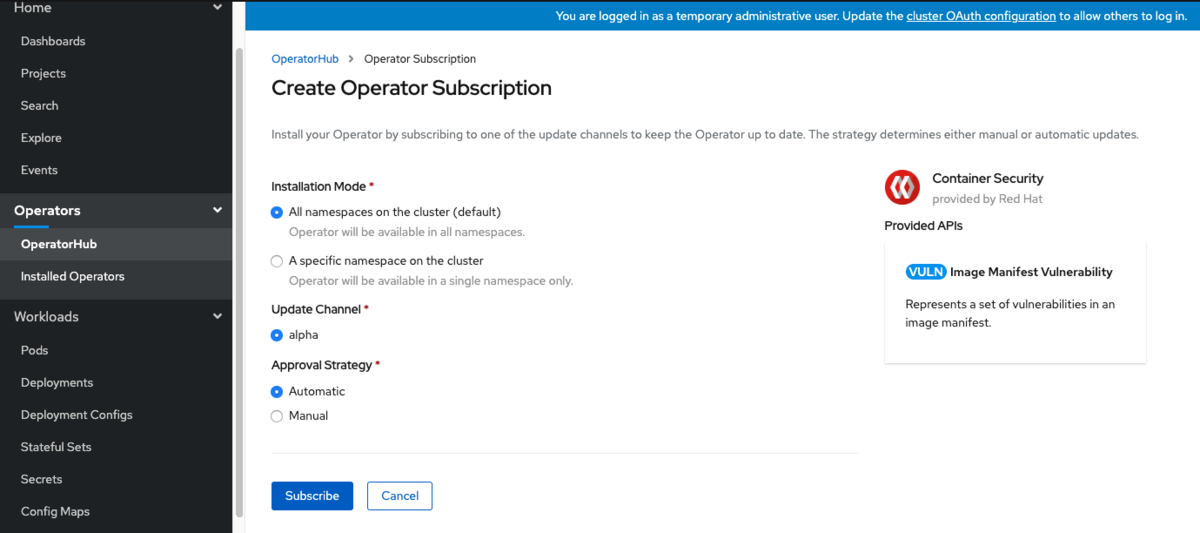The width and height of the screenshot is (1200, 533).
Task: Open Explore in the sidebar
Action: pos(41,138)
